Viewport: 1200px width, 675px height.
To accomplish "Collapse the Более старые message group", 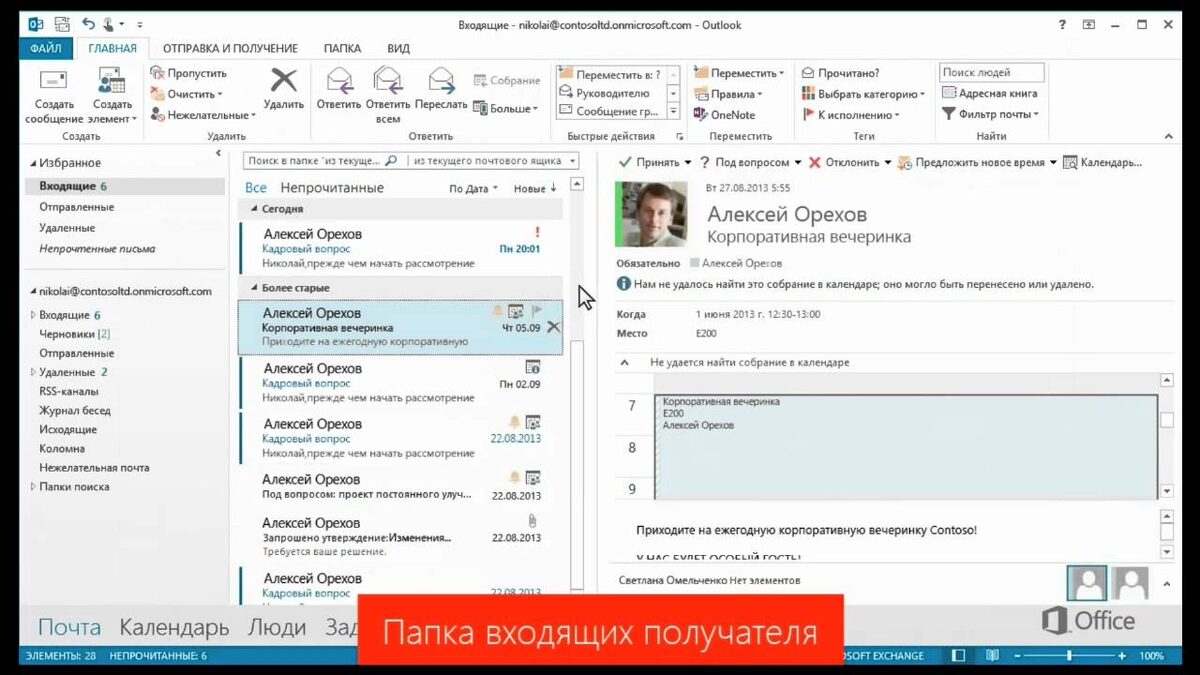I will tap(254, 289).
